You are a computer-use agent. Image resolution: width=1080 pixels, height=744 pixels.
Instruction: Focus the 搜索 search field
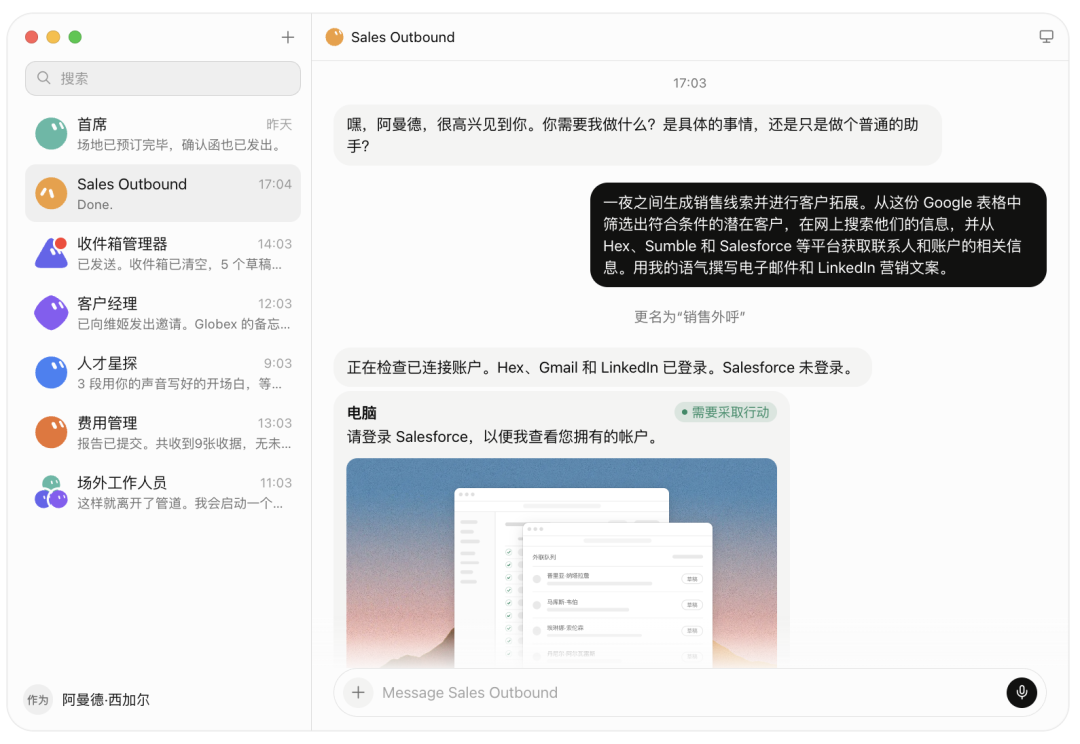(x=163, y=78)
